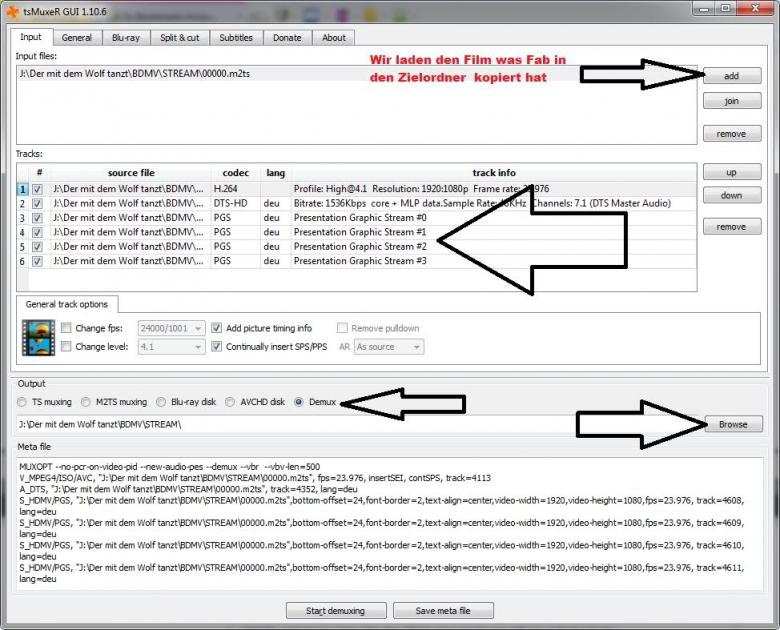Toggle checkbox for Presentation Graphic Stream #1
Image resolution: width=780 pixels, height=630 pixels.
[37, 232]
